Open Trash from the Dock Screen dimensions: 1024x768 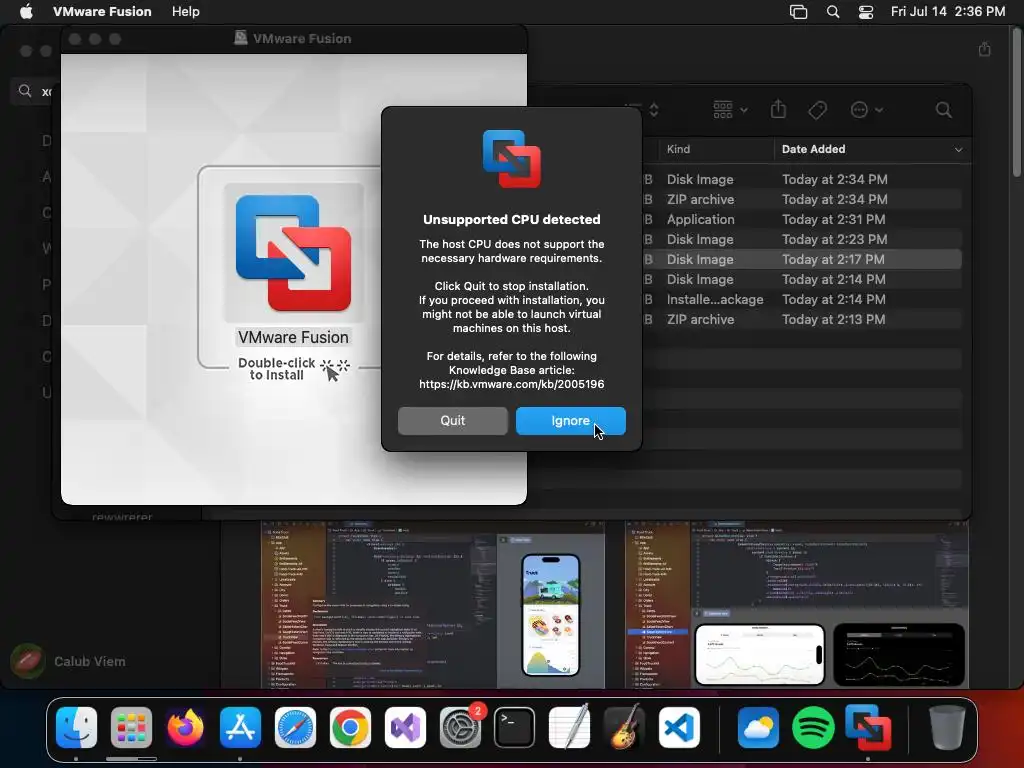coord(947,727)
